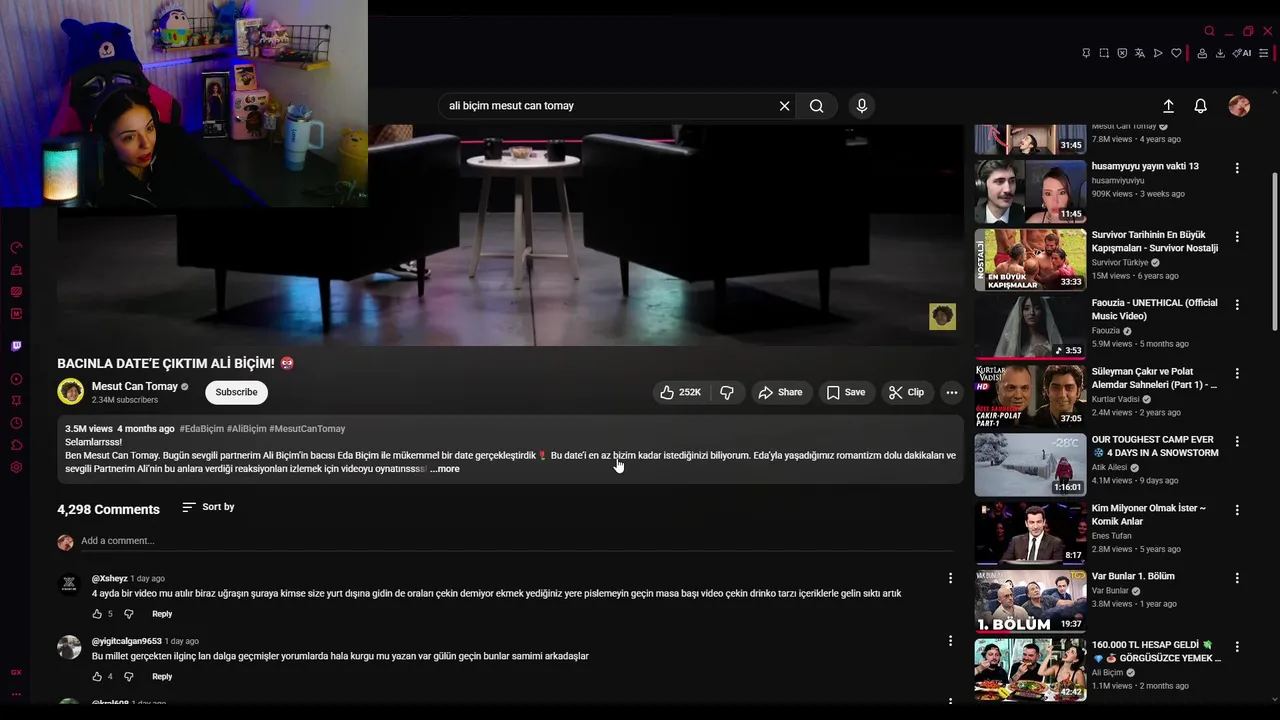1280x720 pixels.
Task: Click the GX logo at sidebar bottom
Action: tap(16, 672)
